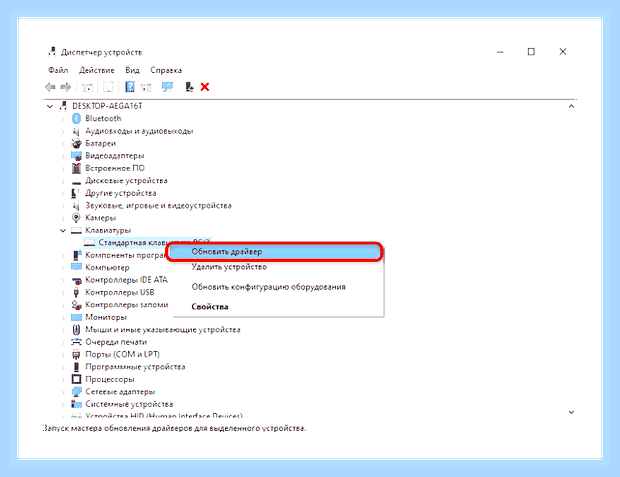620x477 pixels.
Task: Select the Клавиатуры label
Action: coord(108,230)
